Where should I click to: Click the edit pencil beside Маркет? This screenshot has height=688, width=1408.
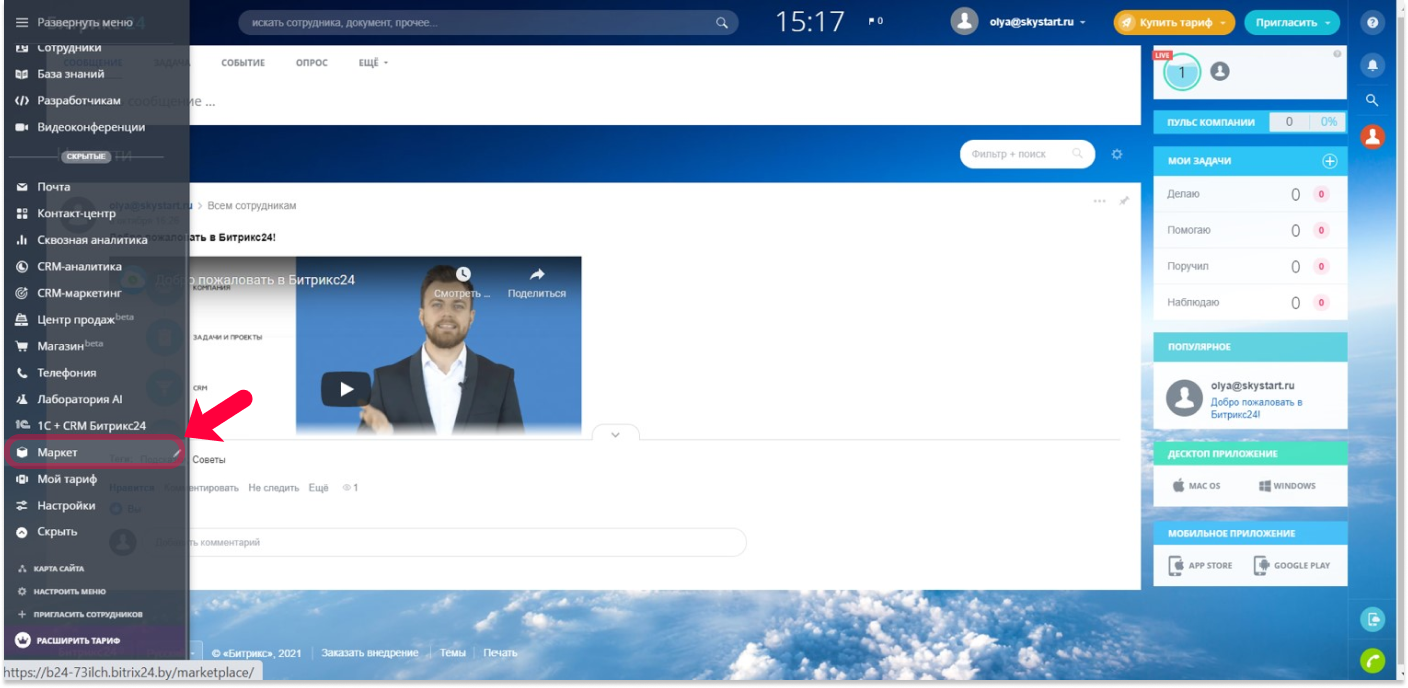tap(176, 453)
